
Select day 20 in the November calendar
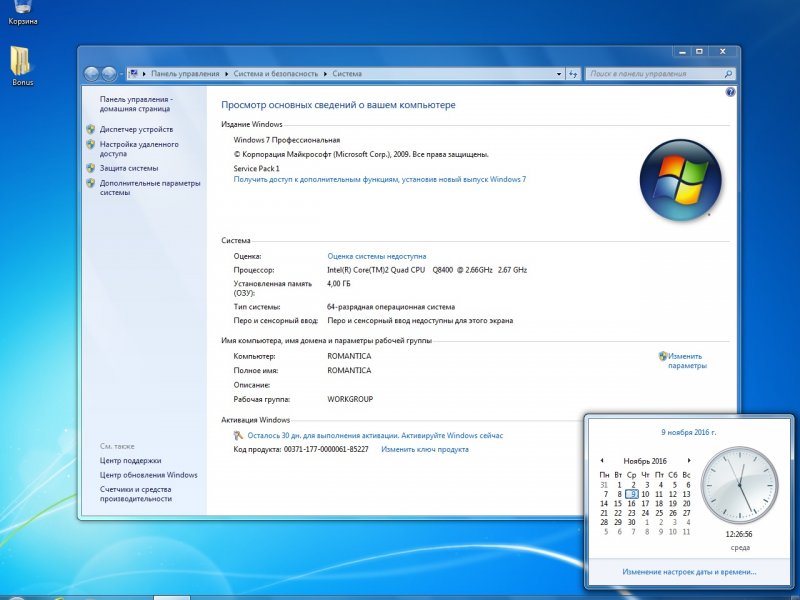(687, 504)
